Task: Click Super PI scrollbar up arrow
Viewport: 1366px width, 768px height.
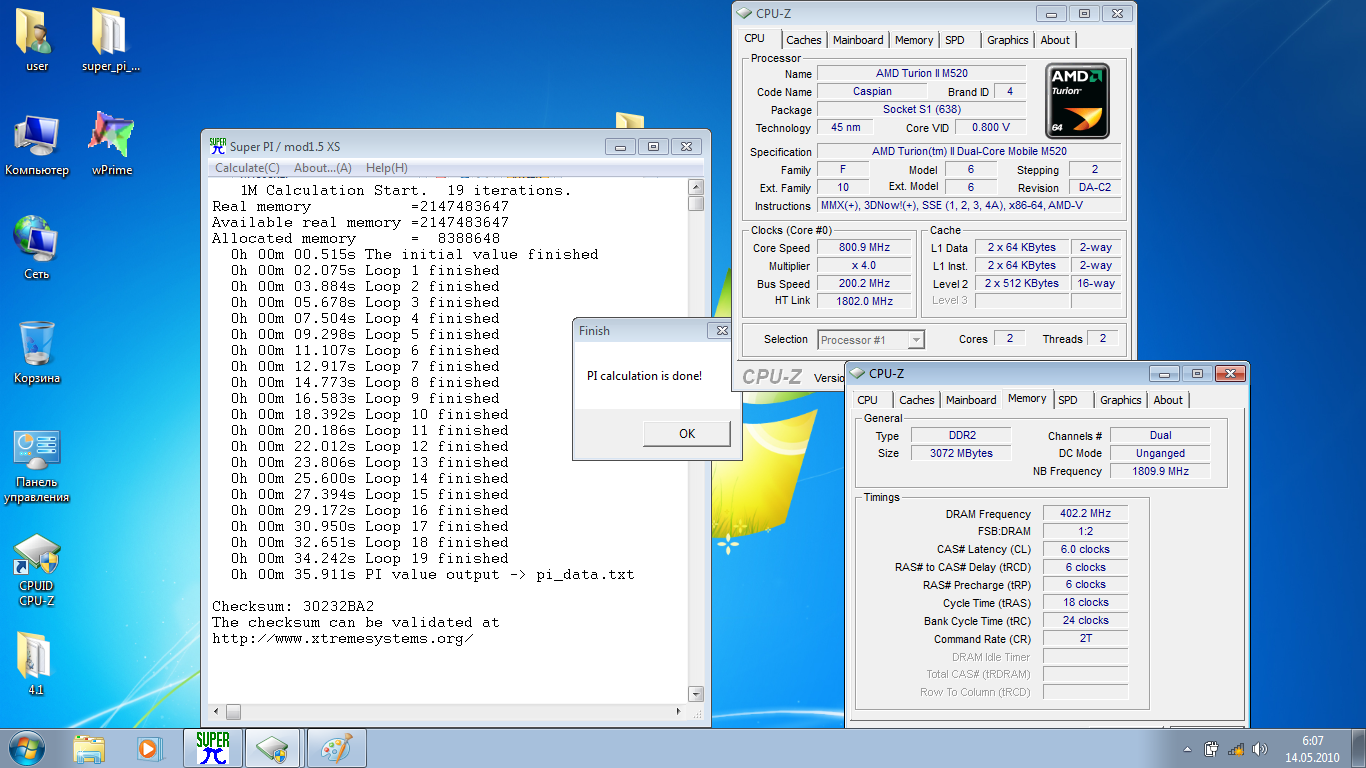Action: tap(696, 187)
